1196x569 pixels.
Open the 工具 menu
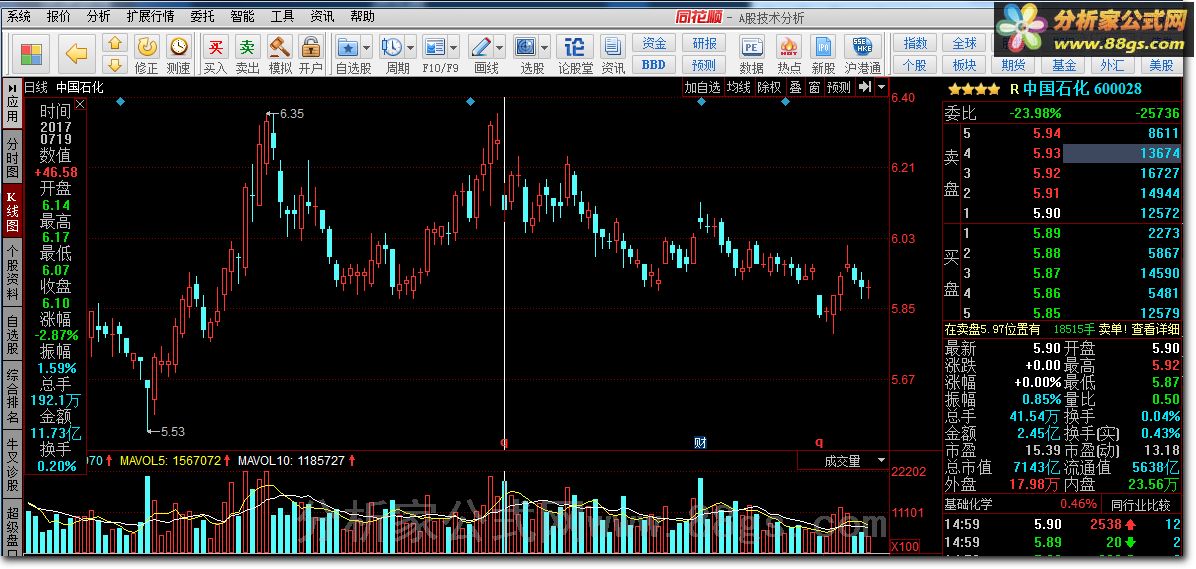(x=282, y=16)
